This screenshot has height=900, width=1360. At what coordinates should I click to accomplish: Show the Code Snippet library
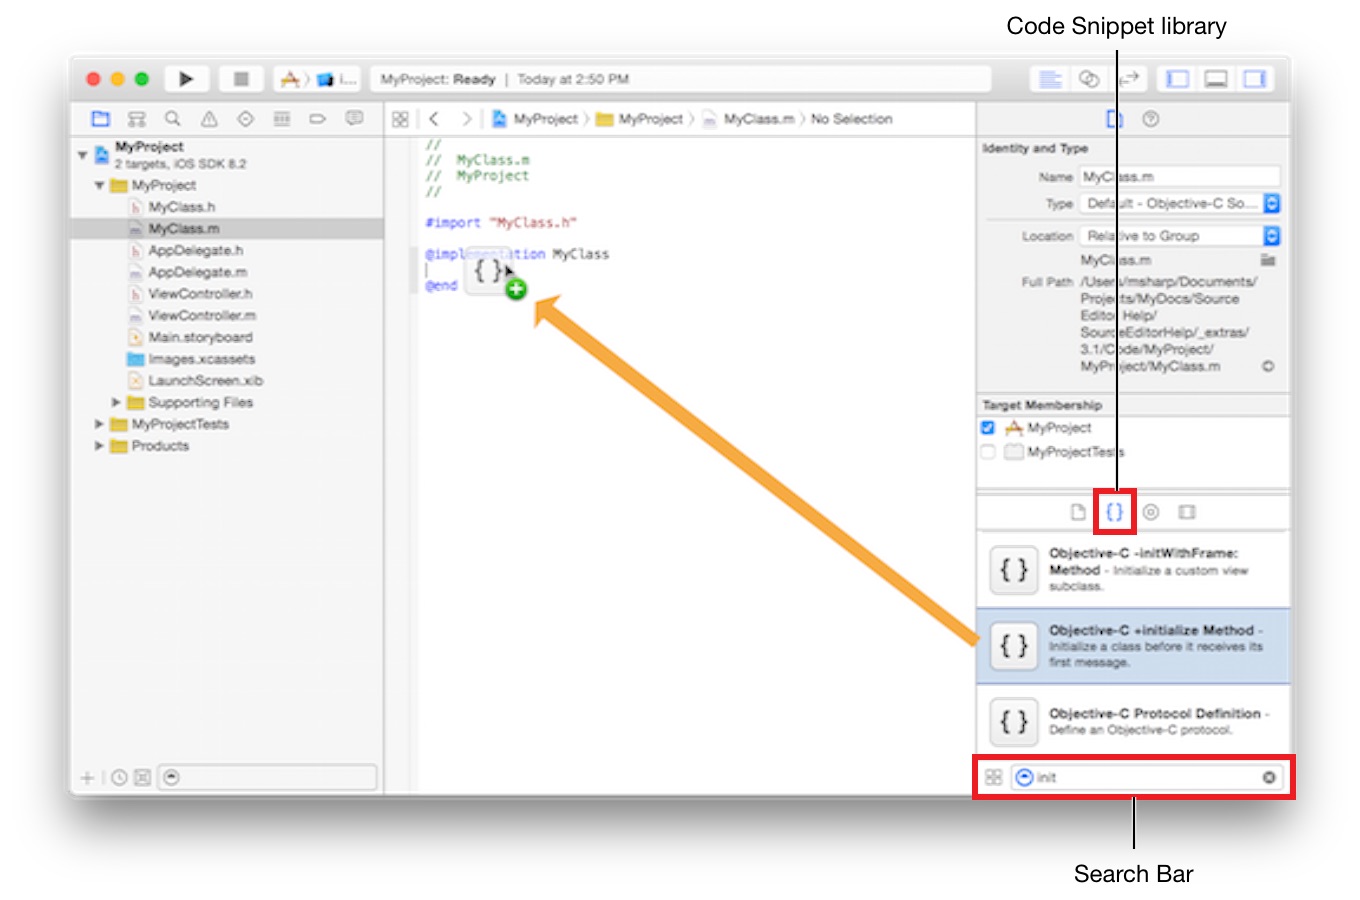[1114, 512]
